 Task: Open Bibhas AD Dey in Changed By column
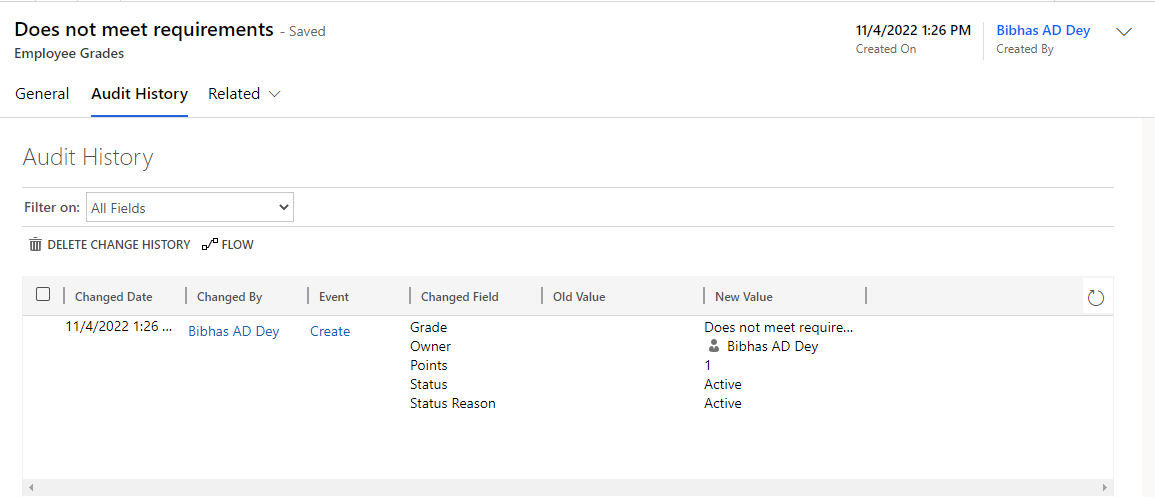coord(234,331)
